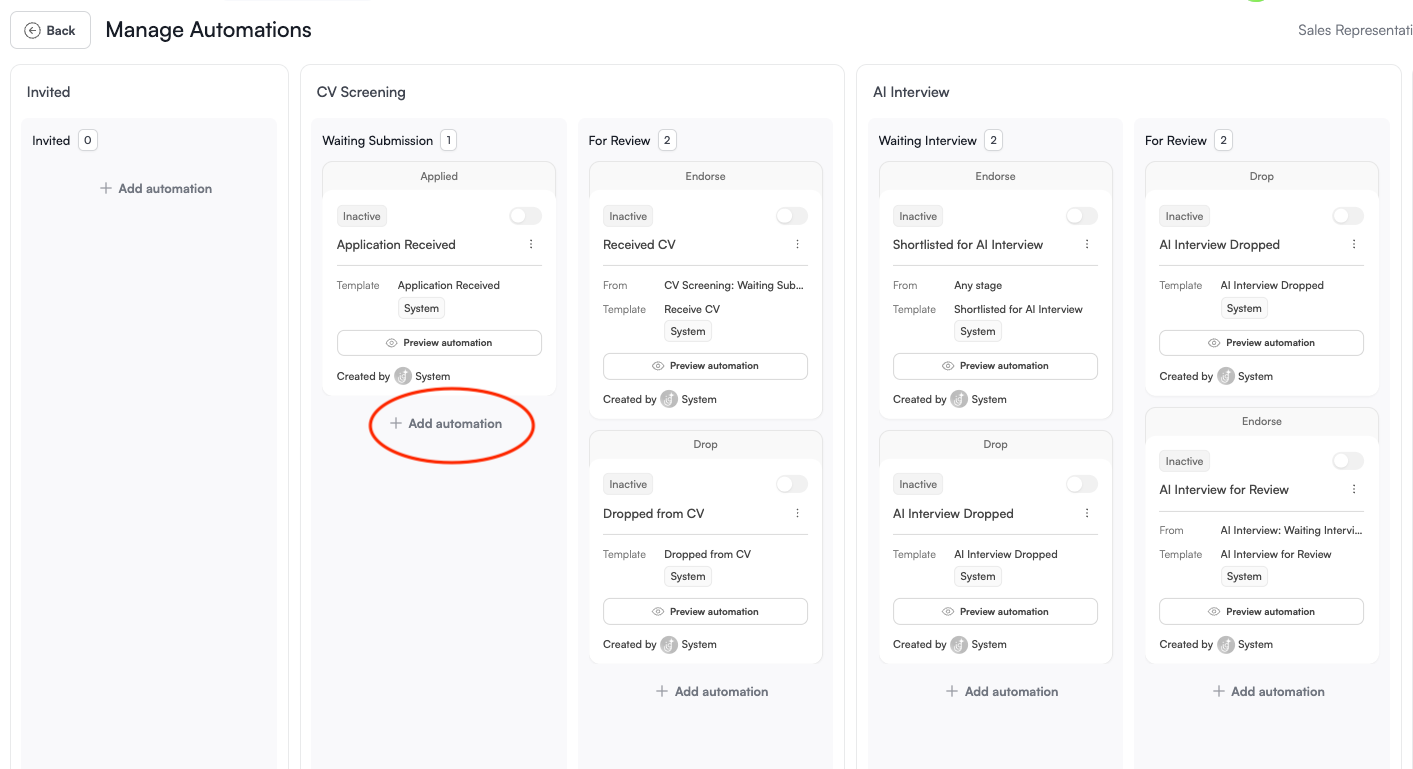Open kebab menu on AI Interview Dropped in Drop section
Image resolution: width=1413 pixels, height=769 pixels.
click(x=1087, y=513)
